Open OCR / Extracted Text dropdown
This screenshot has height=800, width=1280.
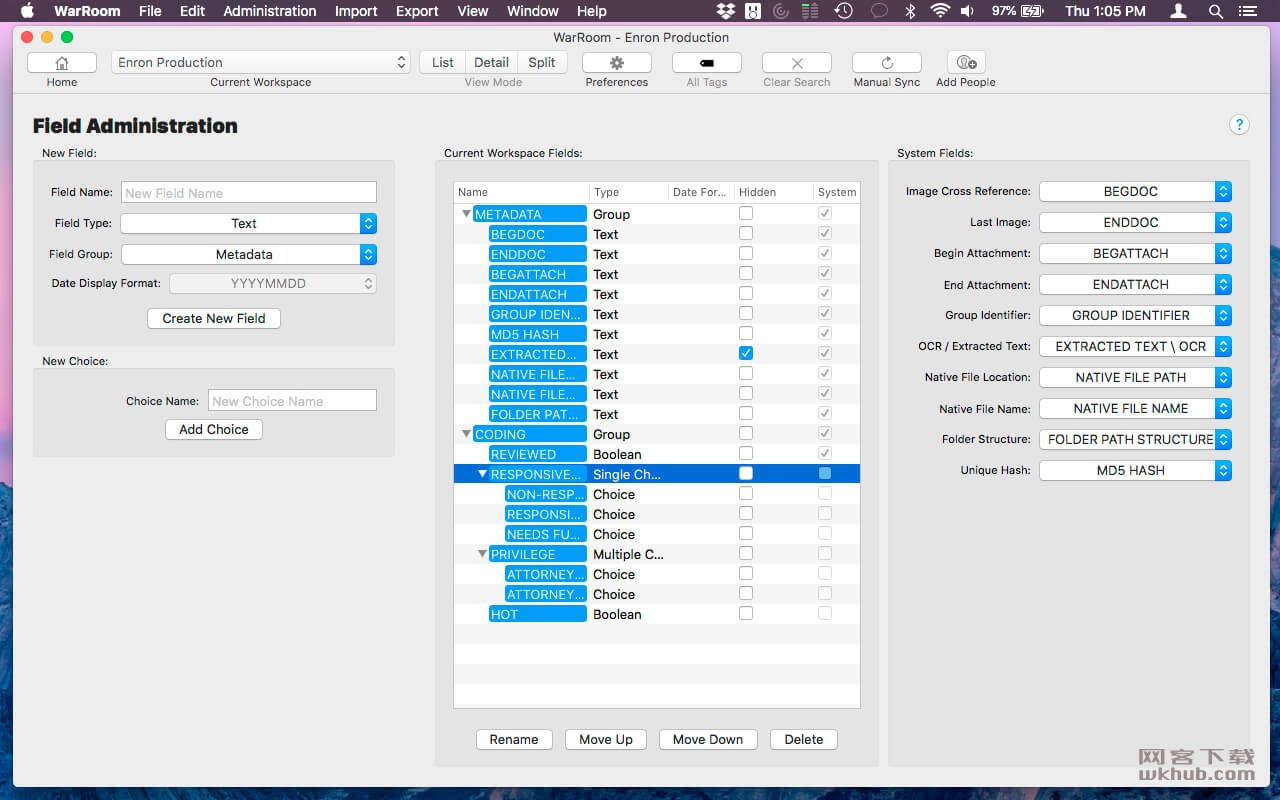click(1135, 346)
